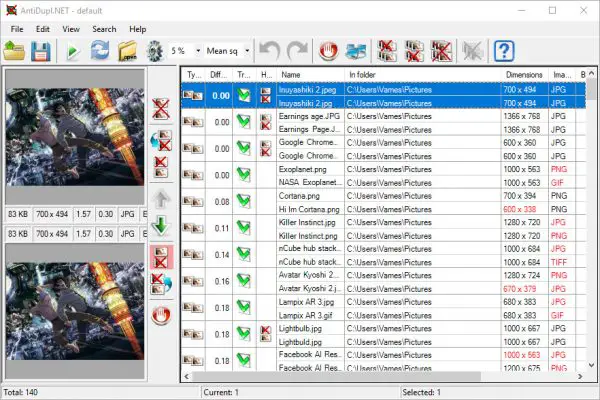Viewport: 600px width, 400px height.
Task: Click the TIFF image type cell
Action: click(x=559, y=262)
